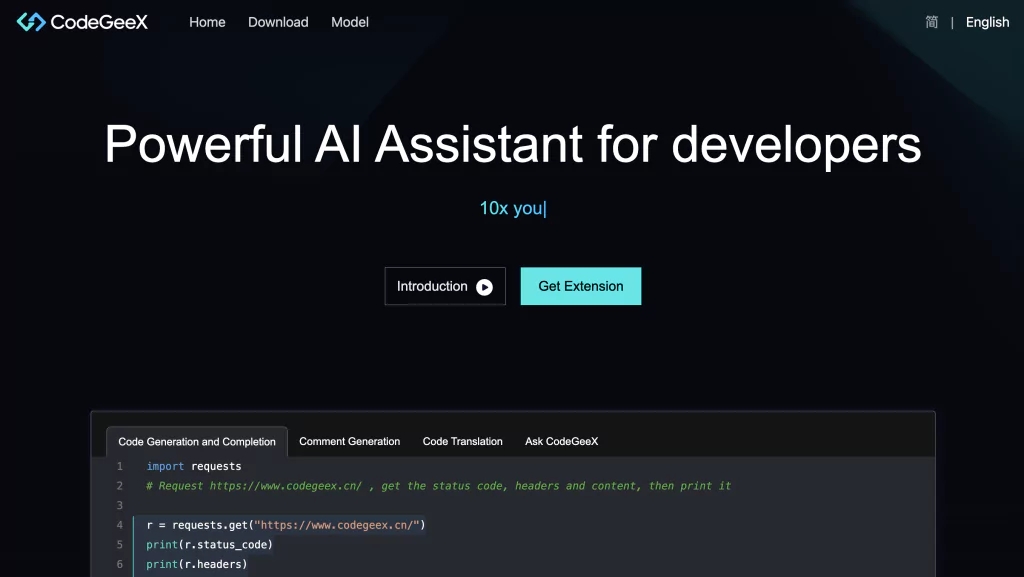Open the Download page from the navbar
The width and height of the screenshot is (1024, 577).
[278, 22]
